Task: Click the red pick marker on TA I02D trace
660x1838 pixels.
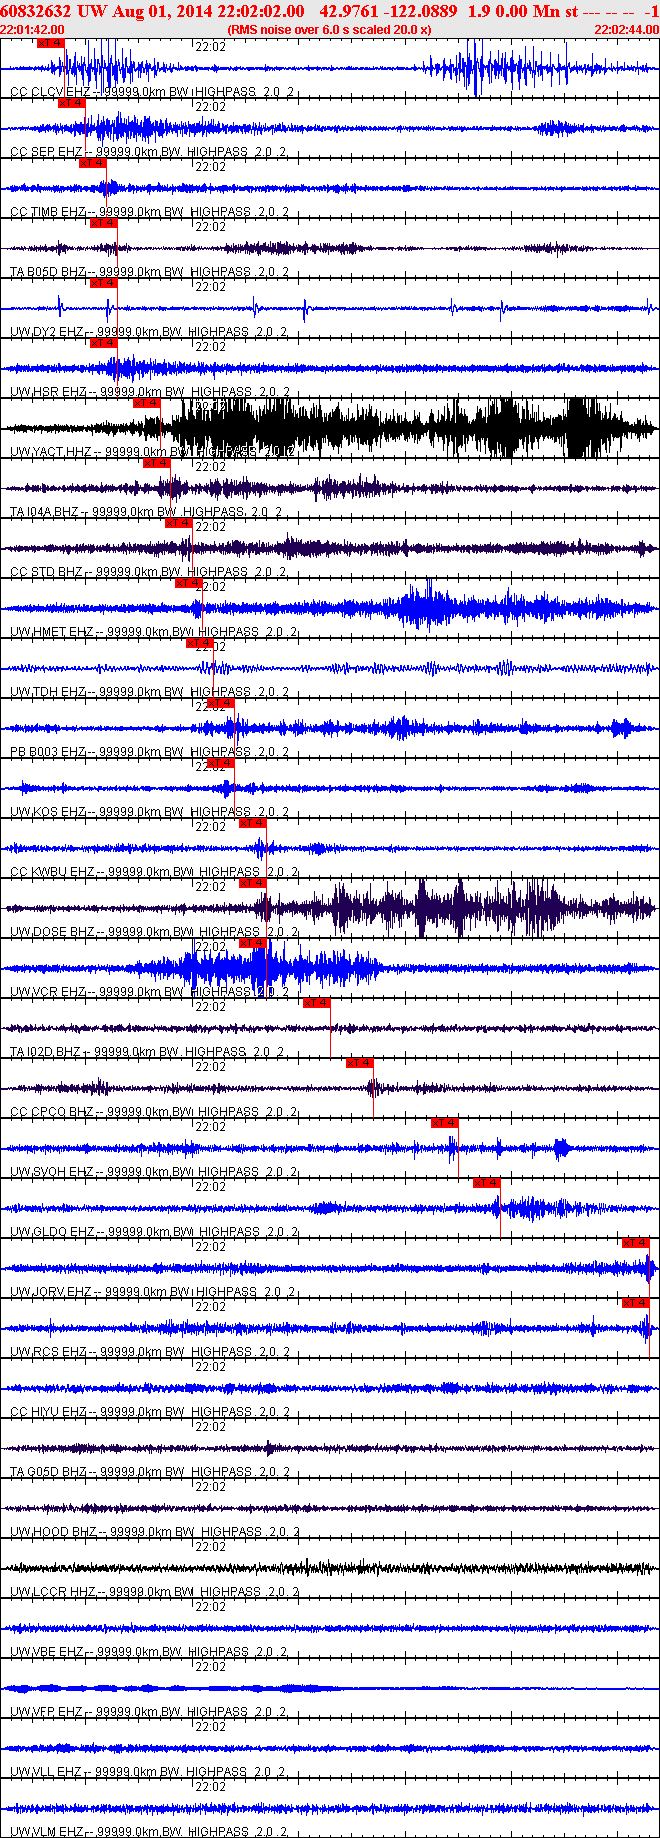Action: point(316,1003)
